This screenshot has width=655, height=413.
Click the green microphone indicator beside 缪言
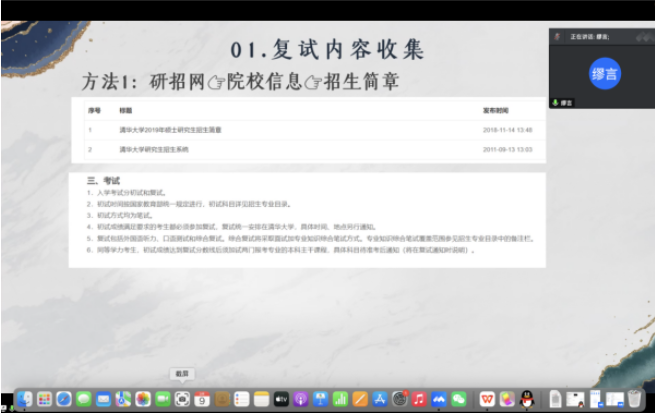pyautogui.click(x=555, y=103)
